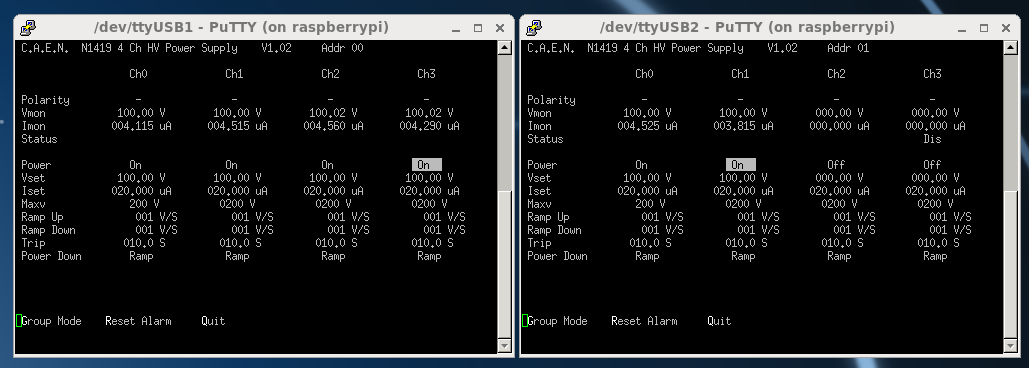Screen dimensions: 1029x368
Task: Click Ch2 Trip 010.0 S in ttyUSB2
Action: point(842,243)
